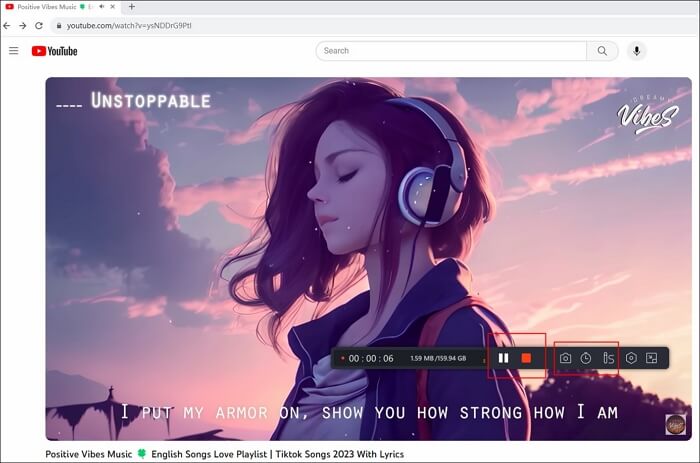This screenshot has width=700, height=463.
Task: Mute the tab using the speaker icon
Action: [102, 7]
